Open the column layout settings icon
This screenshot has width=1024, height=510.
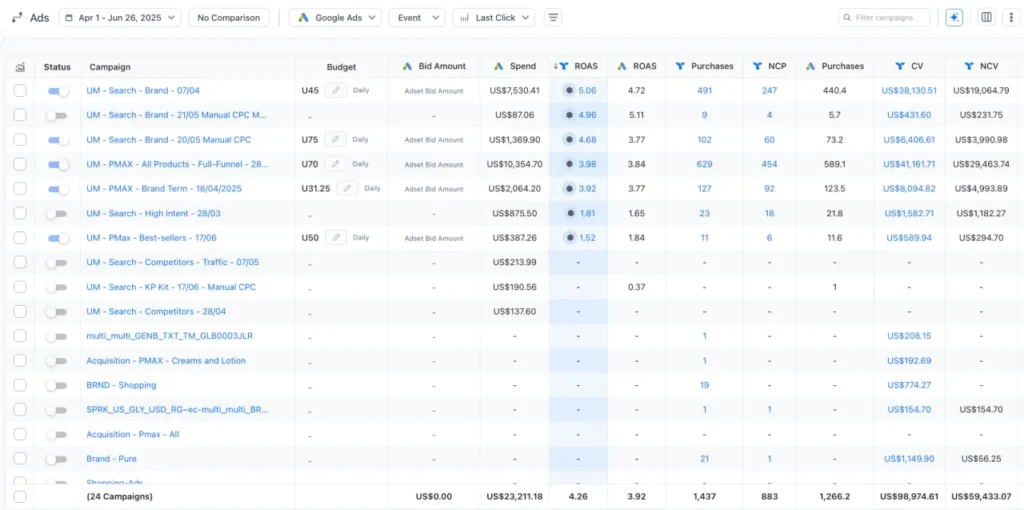986,18
